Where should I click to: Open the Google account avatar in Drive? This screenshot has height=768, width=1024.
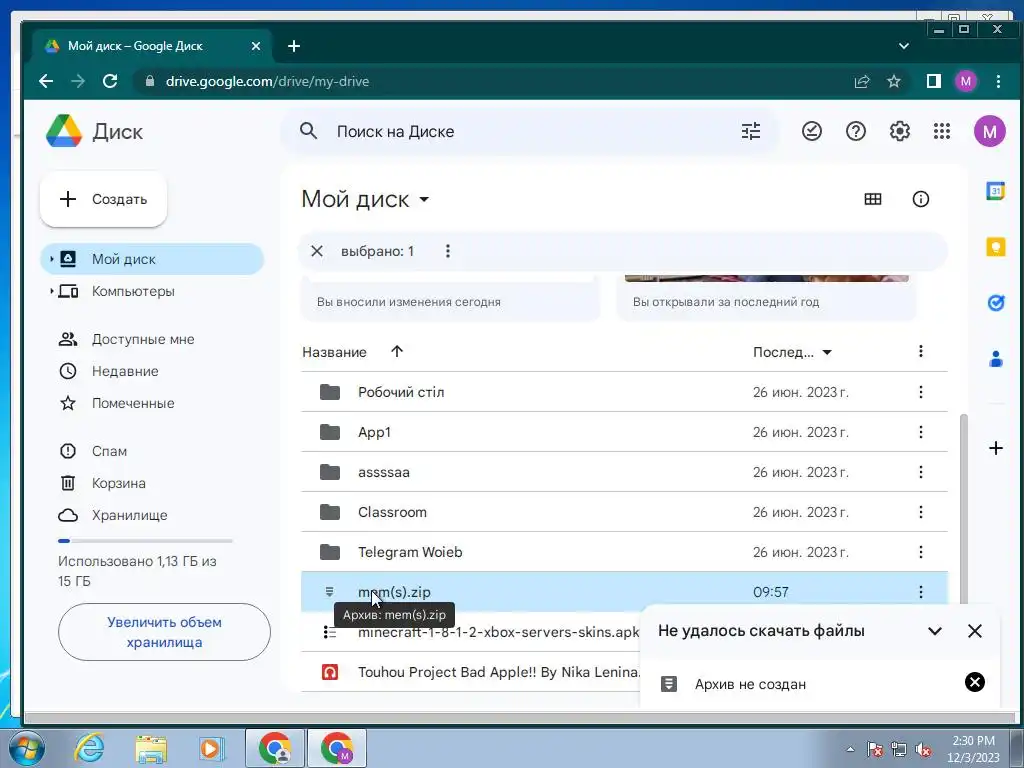(989, 131)
